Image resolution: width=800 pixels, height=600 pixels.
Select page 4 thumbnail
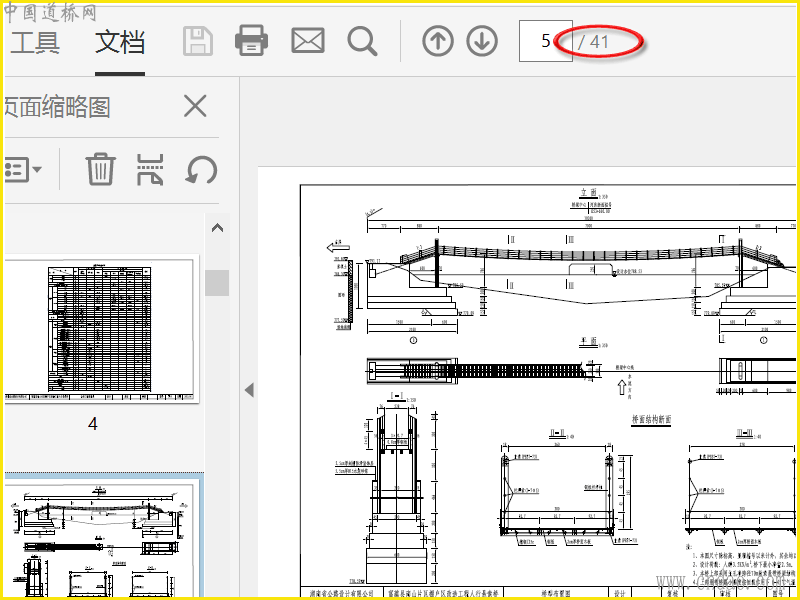click(x=100, y=329)
